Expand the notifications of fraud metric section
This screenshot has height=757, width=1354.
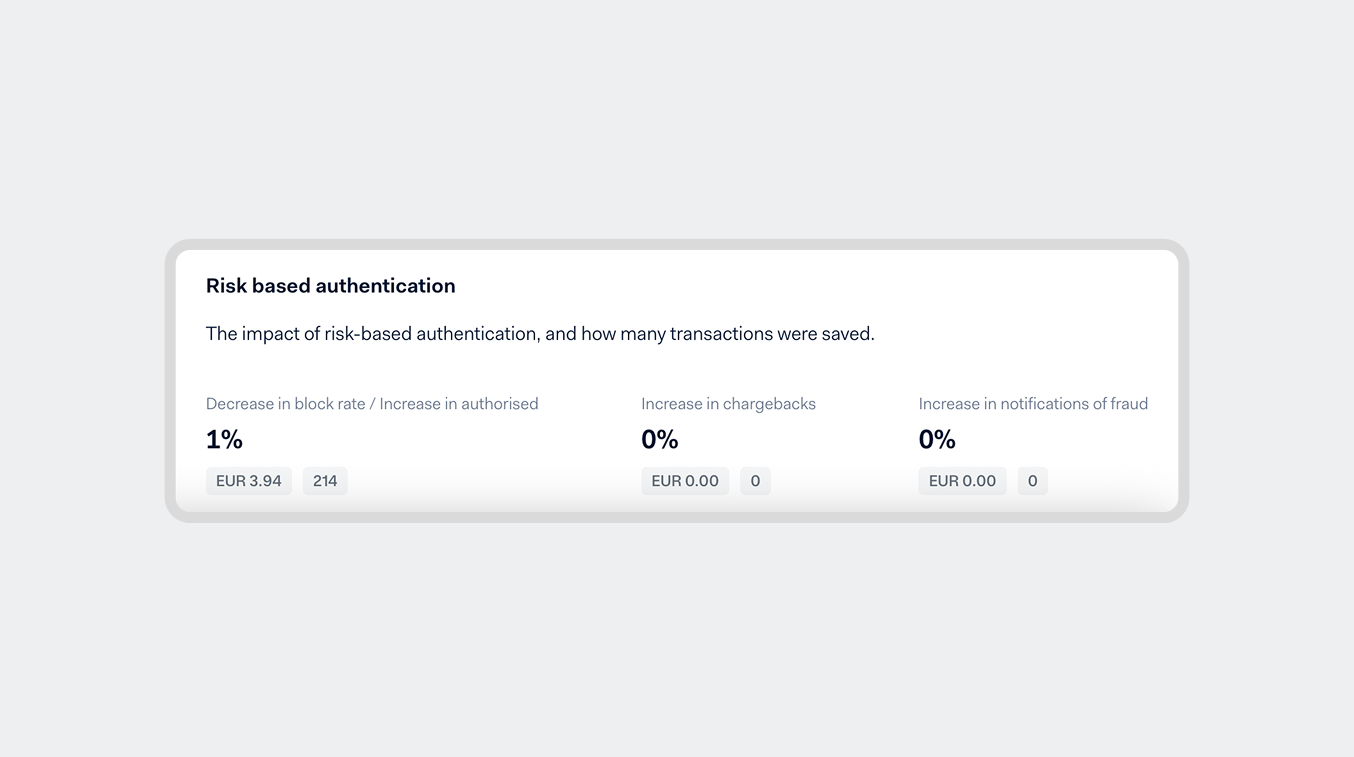[x=1033, y=440]
